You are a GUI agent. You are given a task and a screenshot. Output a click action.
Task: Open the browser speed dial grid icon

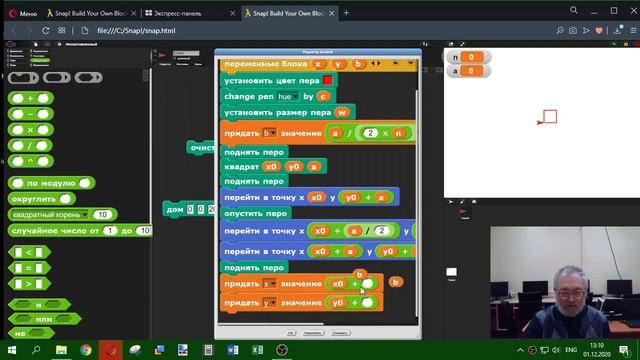(x=62, y=31)
